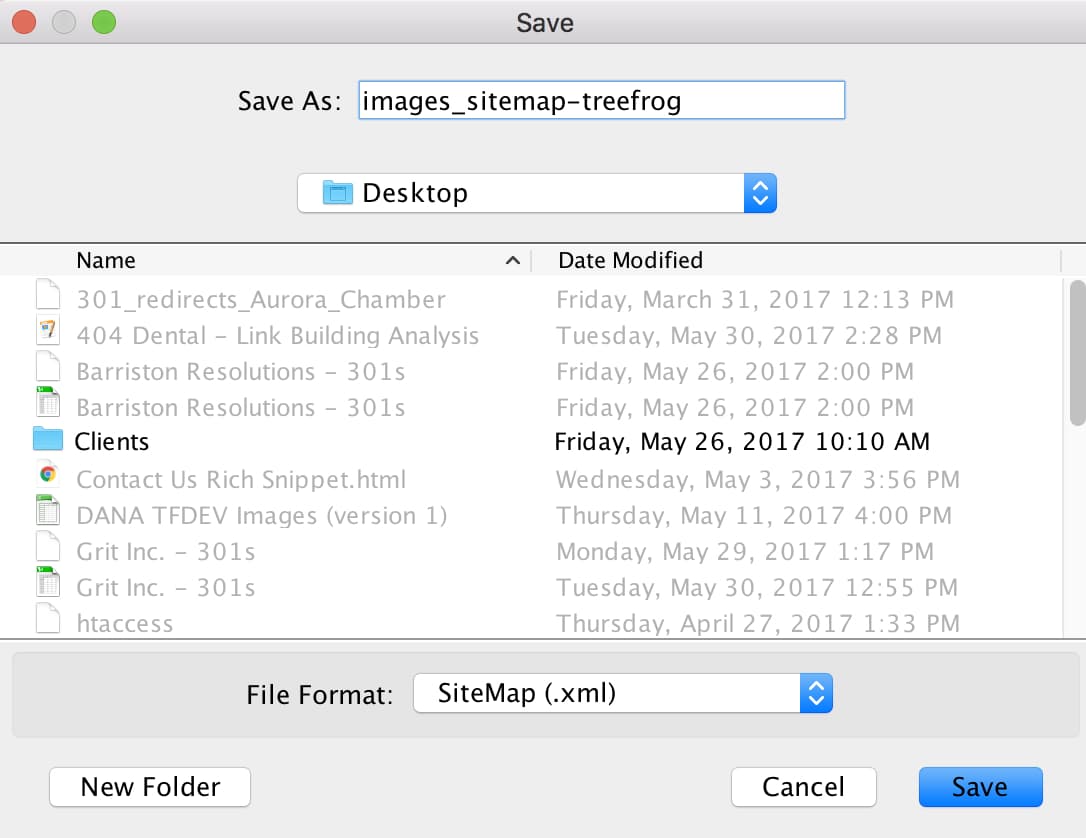Select DANA TFDEV Images (version 1)
The height and width of the screenshot is (838, 1086).
(x=262, y=516)
